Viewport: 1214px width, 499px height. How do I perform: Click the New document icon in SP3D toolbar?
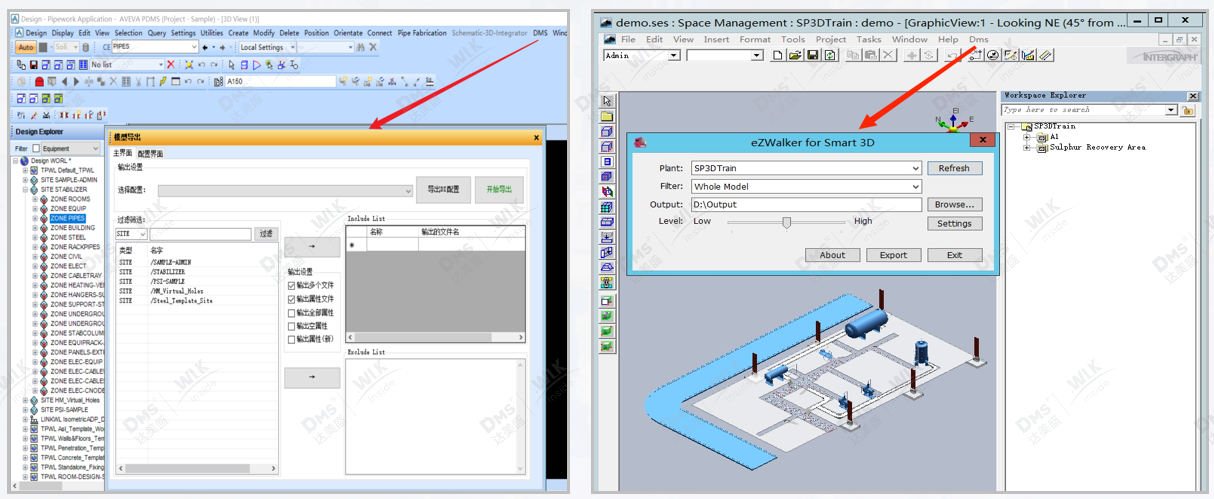click(777, 55)
